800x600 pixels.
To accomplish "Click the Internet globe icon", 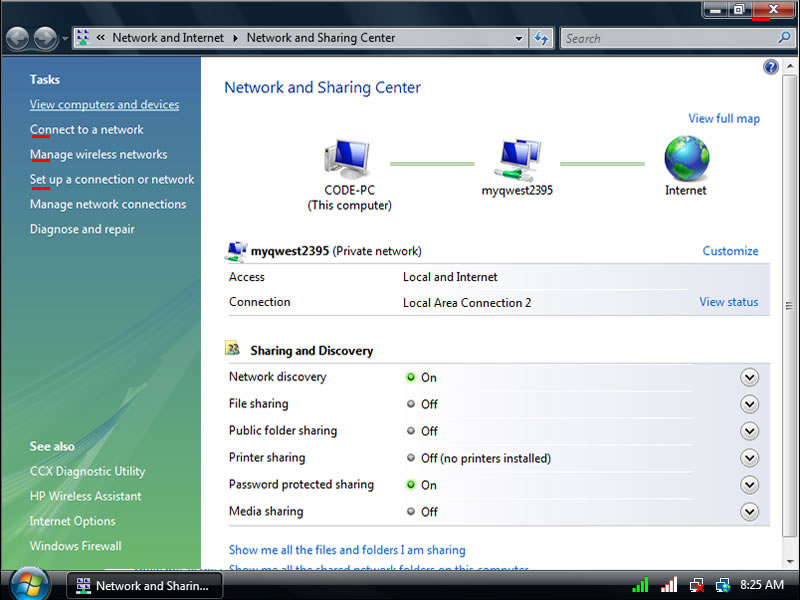I will click(x=686, y=158).
